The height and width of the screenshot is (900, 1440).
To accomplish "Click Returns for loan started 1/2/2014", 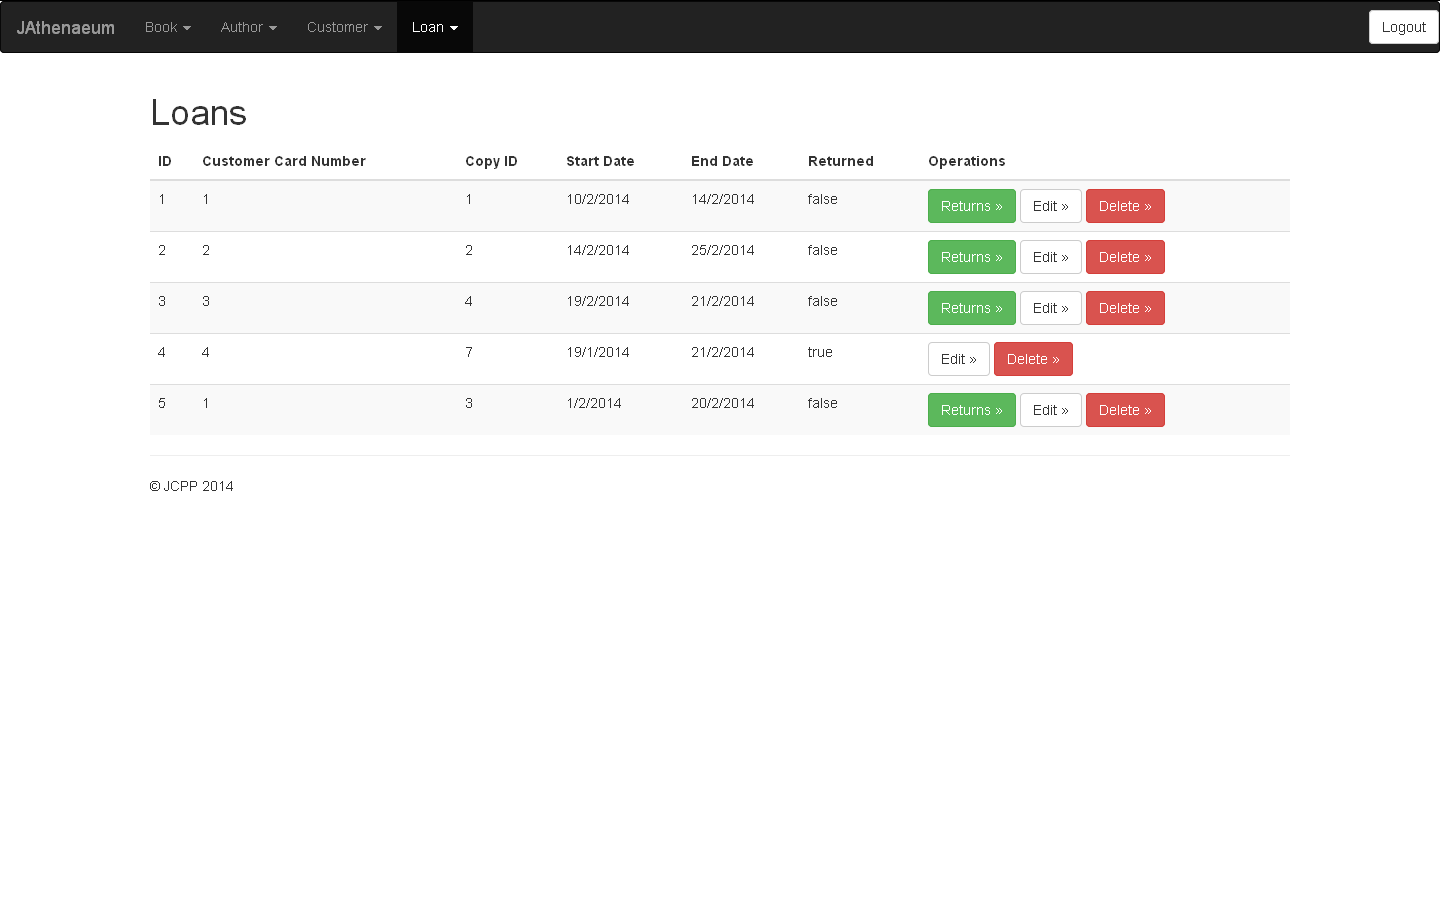I will tap(972, 410).
